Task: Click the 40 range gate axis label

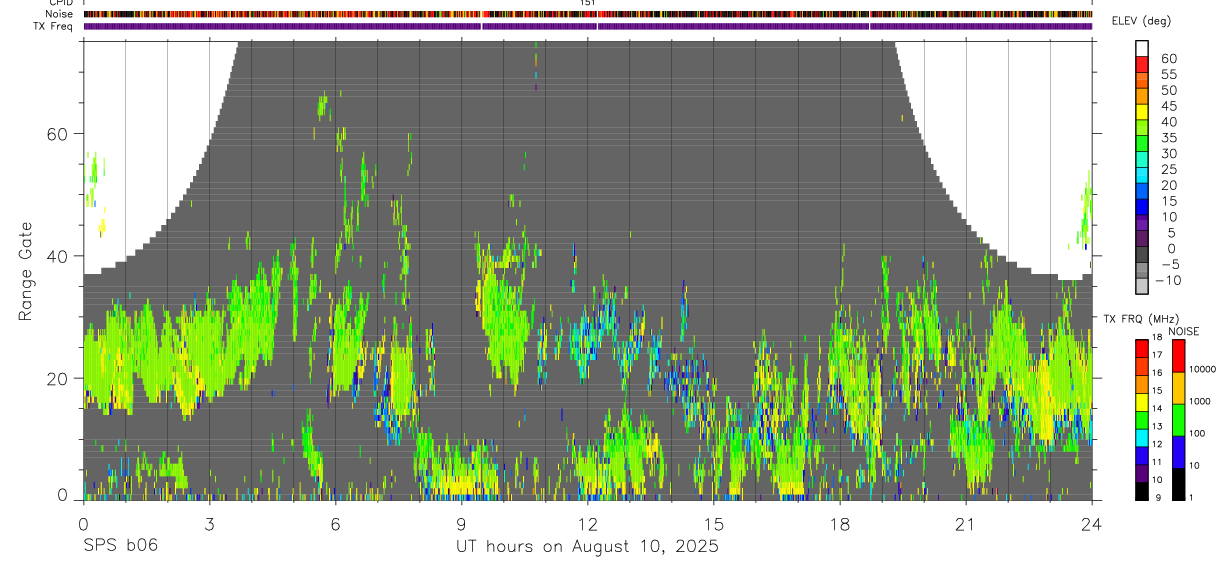Action: pyautogui.click(x=56, y=256)
